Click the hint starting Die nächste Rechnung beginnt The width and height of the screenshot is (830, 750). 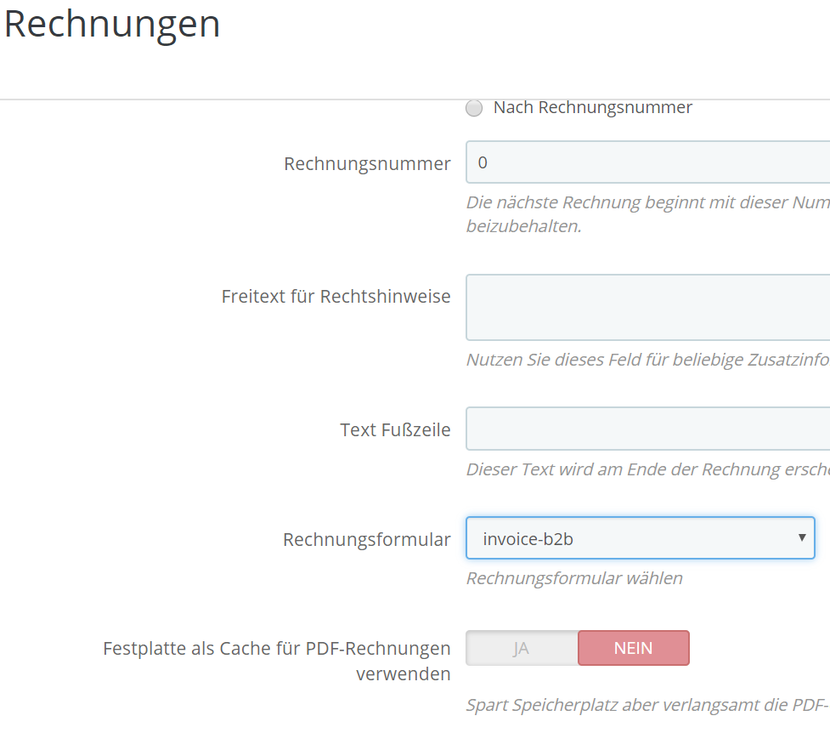647,202
